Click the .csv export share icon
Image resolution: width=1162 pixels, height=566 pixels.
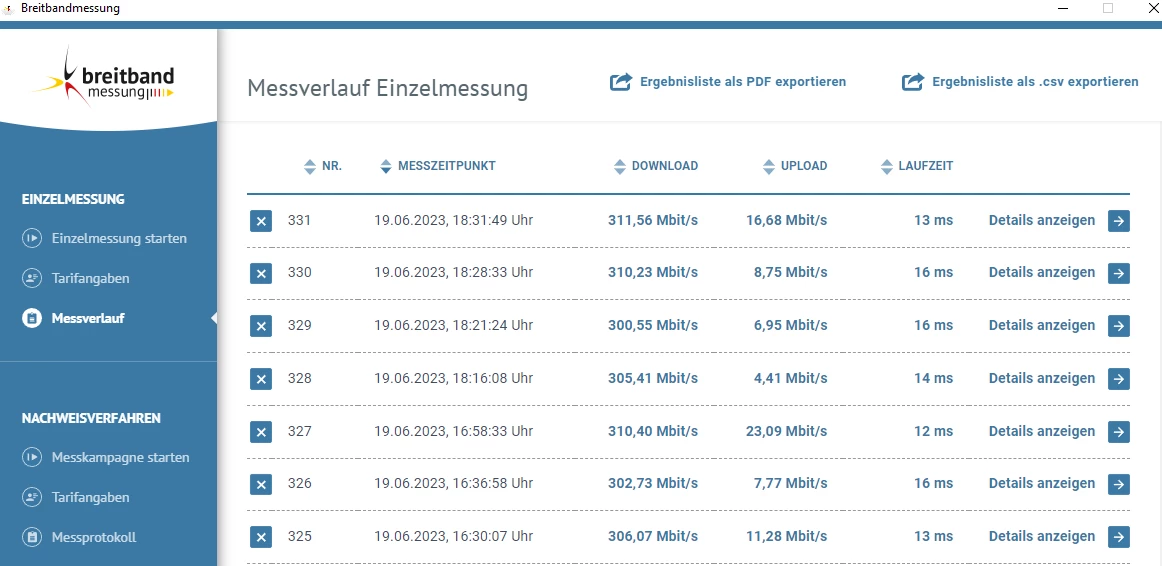(x=912, y=82)
